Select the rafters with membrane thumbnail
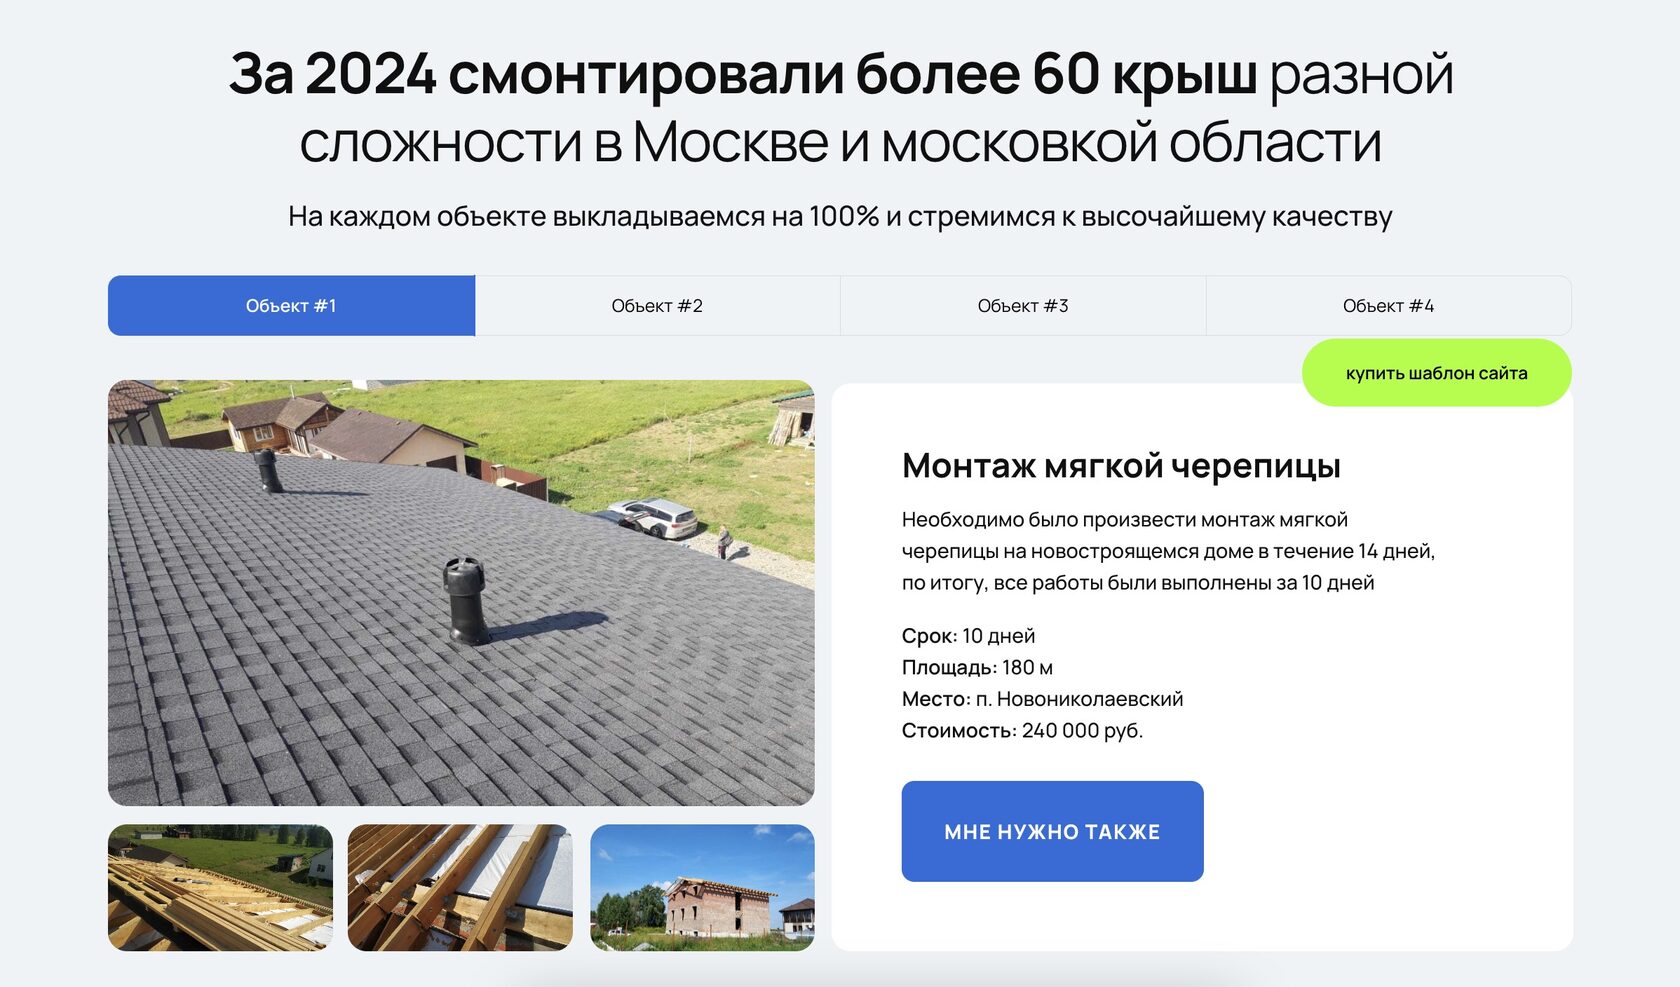1680x987 pixels. point(460,888)
